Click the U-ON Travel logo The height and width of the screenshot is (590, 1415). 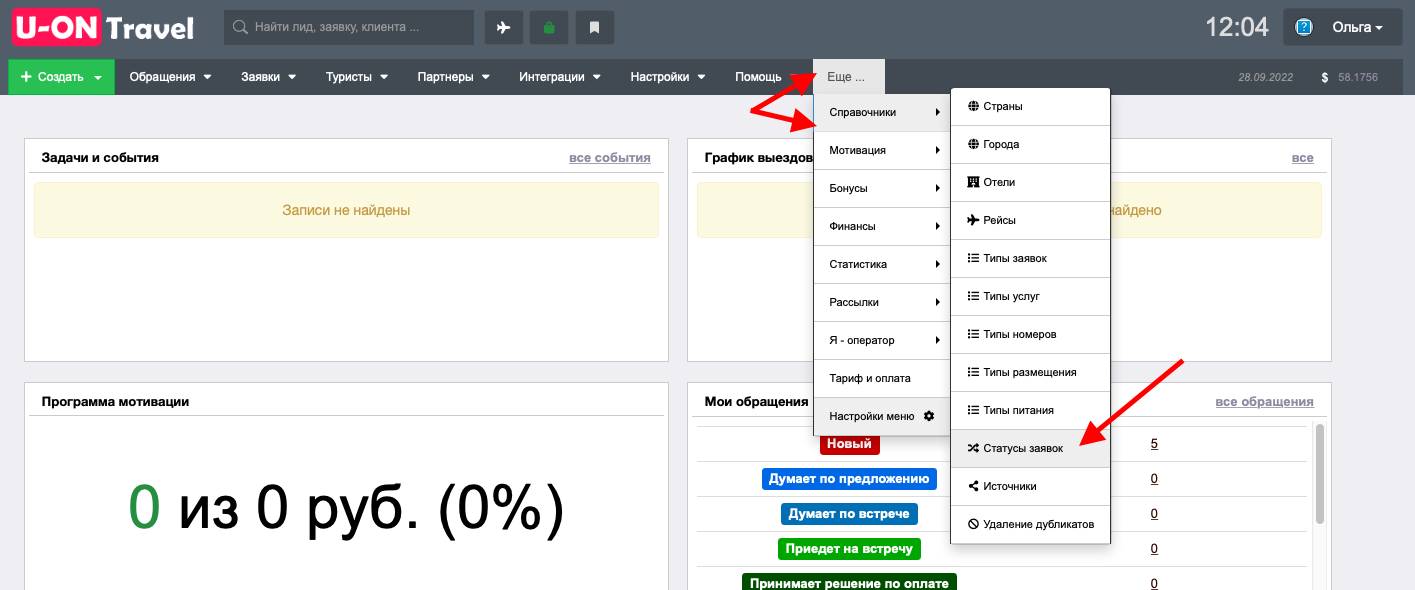pyautogui.click(x=103, y=27)
